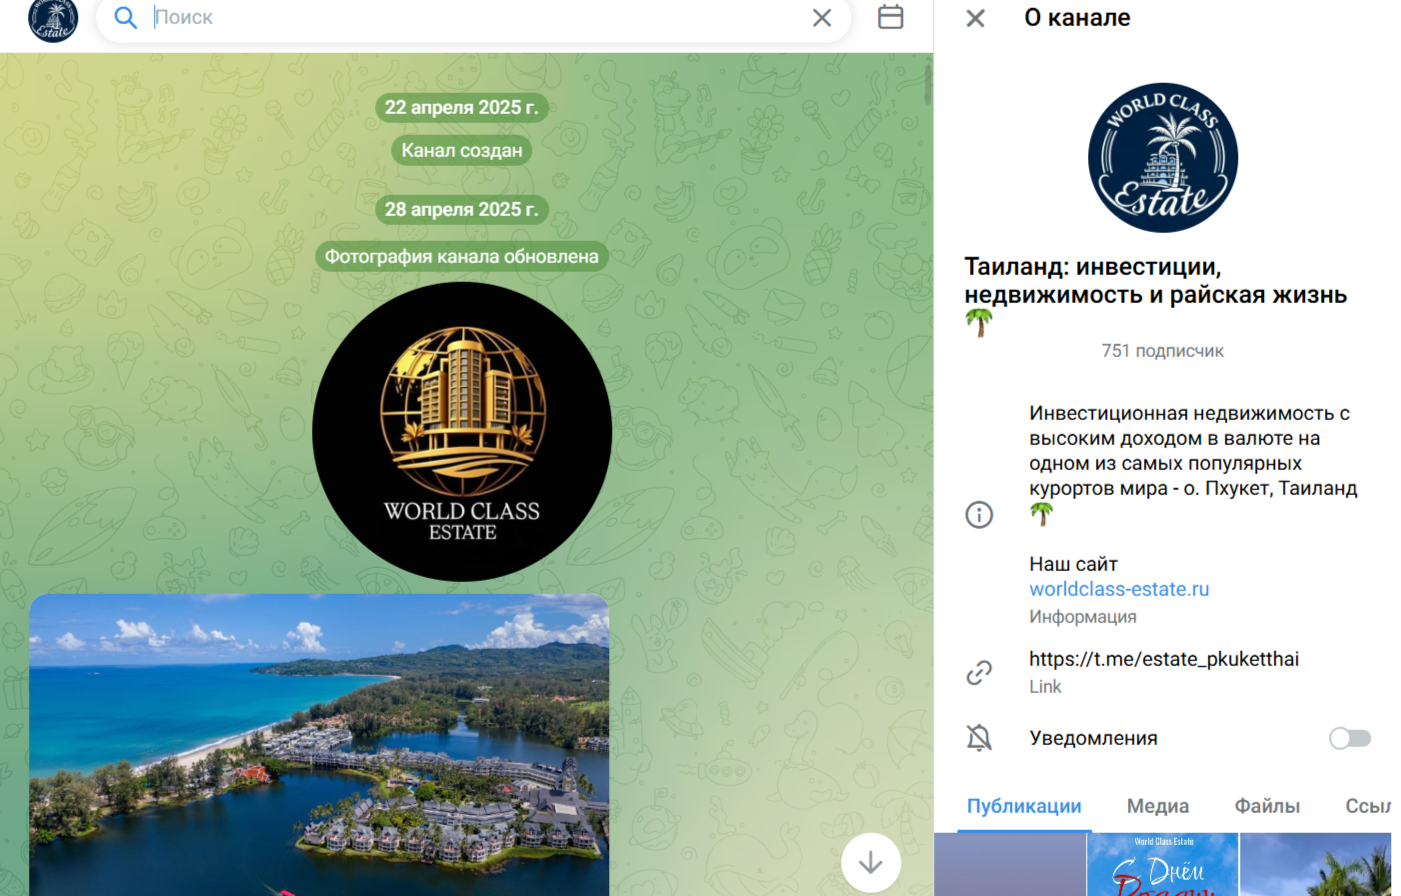Click the 22 апреля 2025 г. date badge
Viewport: 1401px width, 896px height.
click(x=462, y=107)
